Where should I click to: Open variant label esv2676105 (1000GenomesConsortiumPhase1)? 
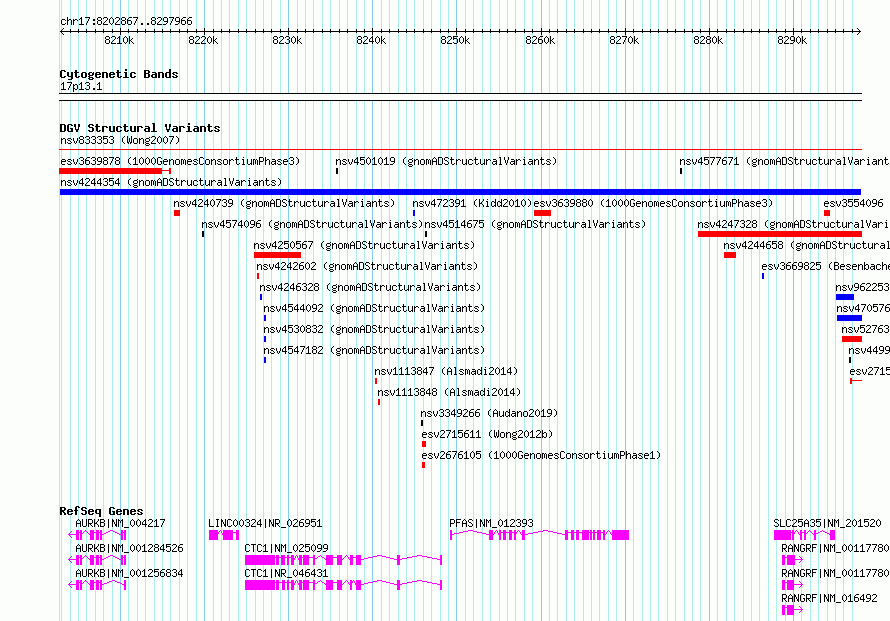click(541, 455)
